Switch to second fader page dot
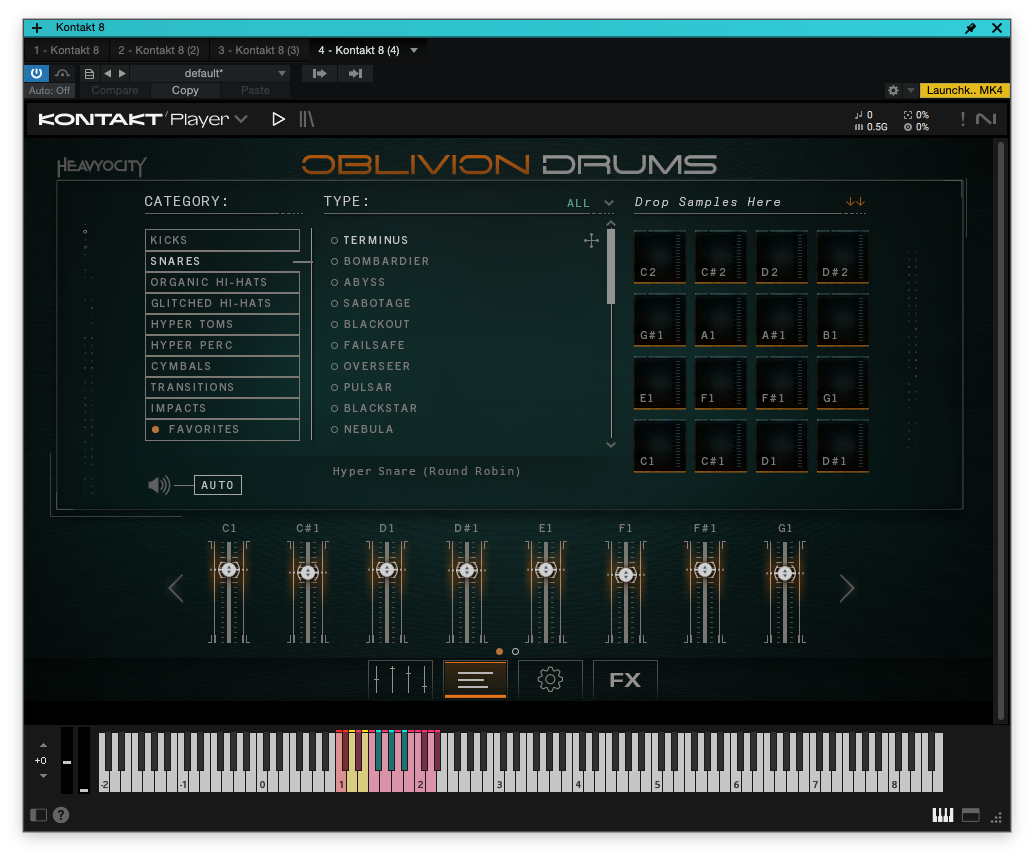This screenshot has width=1034, height=859. click(516, 651)
